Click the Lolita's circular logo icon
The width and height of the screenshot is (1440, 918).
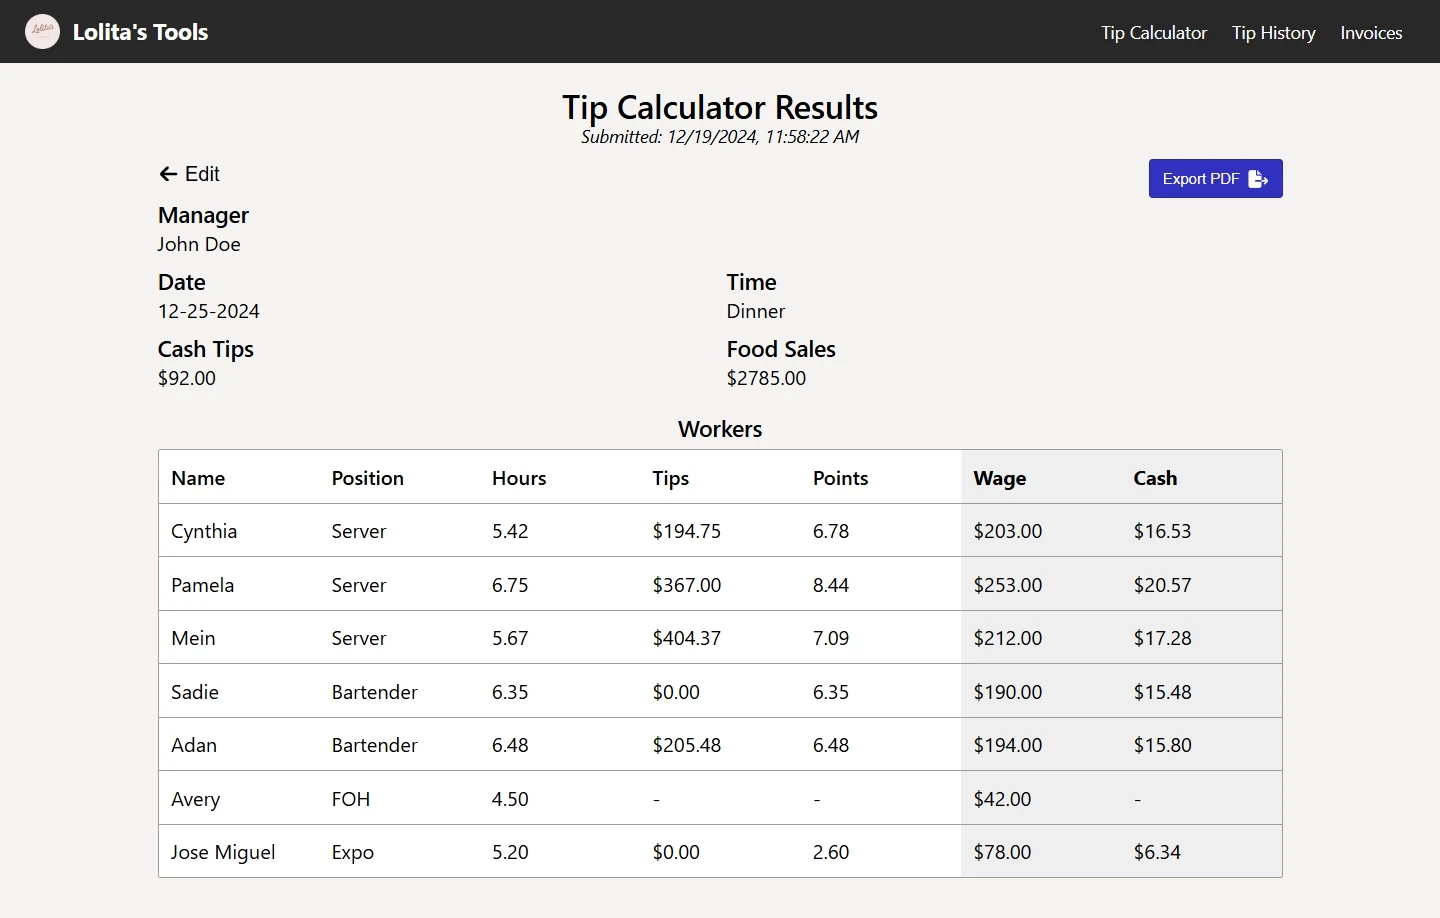[x=42, y=31]
